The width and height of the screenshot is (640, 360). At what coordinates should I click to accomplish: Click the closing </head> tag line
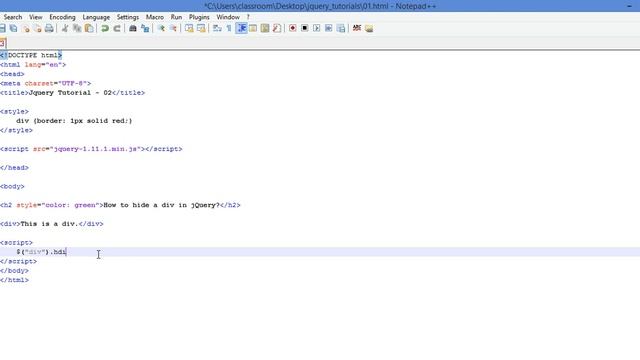click(14, 168)
